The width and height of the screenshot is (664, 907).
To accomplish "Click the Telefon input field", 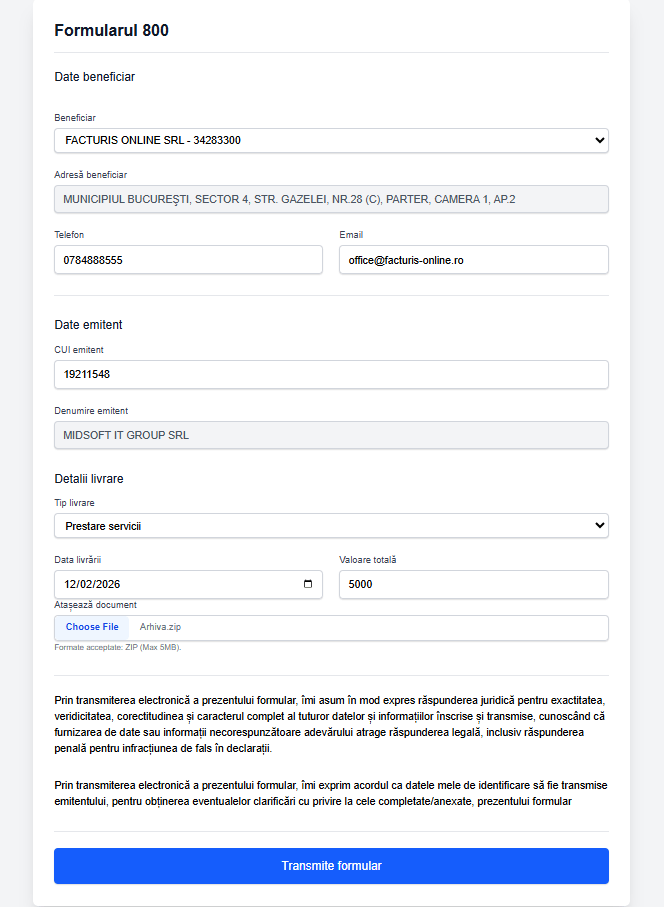I will (x=188, y=260).
